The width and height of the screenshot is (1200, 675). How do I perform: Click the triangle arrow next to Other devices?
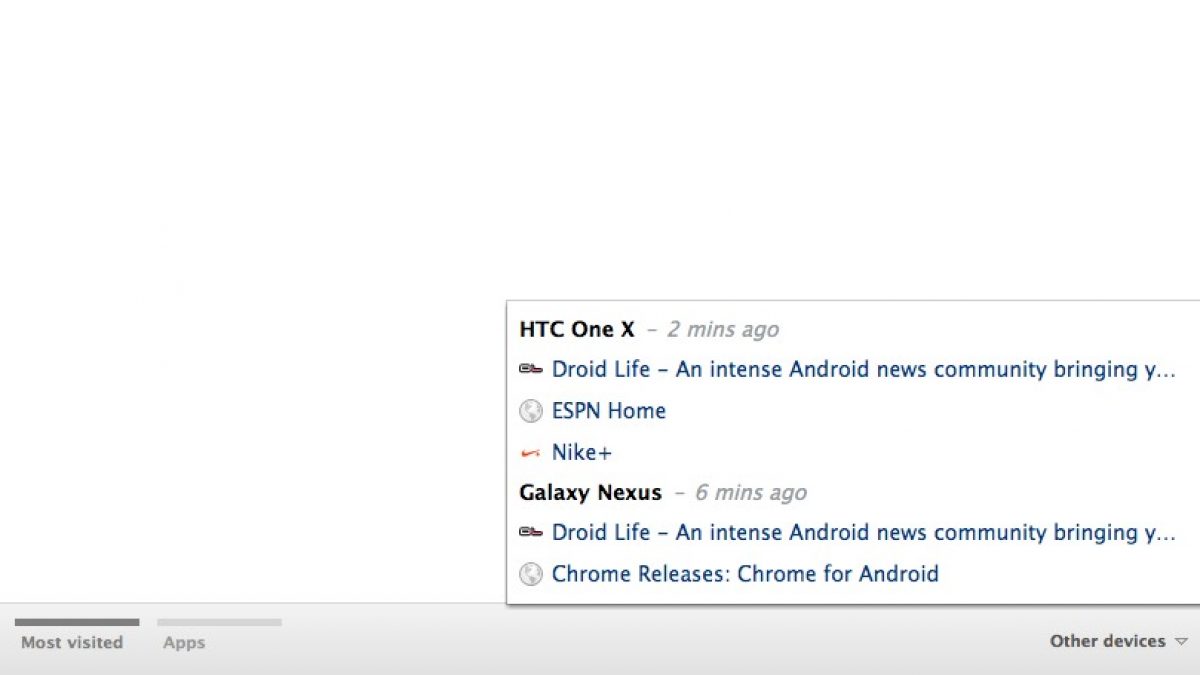click(x=1181, y=642)
